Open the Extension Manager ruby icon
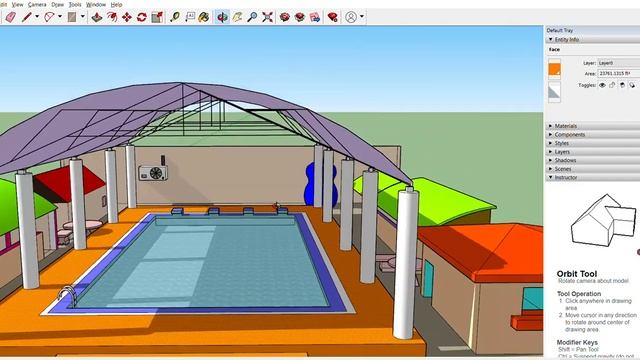Image resolution: width=640 pixels, height=360 pixels. pyautogui.click(x=333, y=17)
